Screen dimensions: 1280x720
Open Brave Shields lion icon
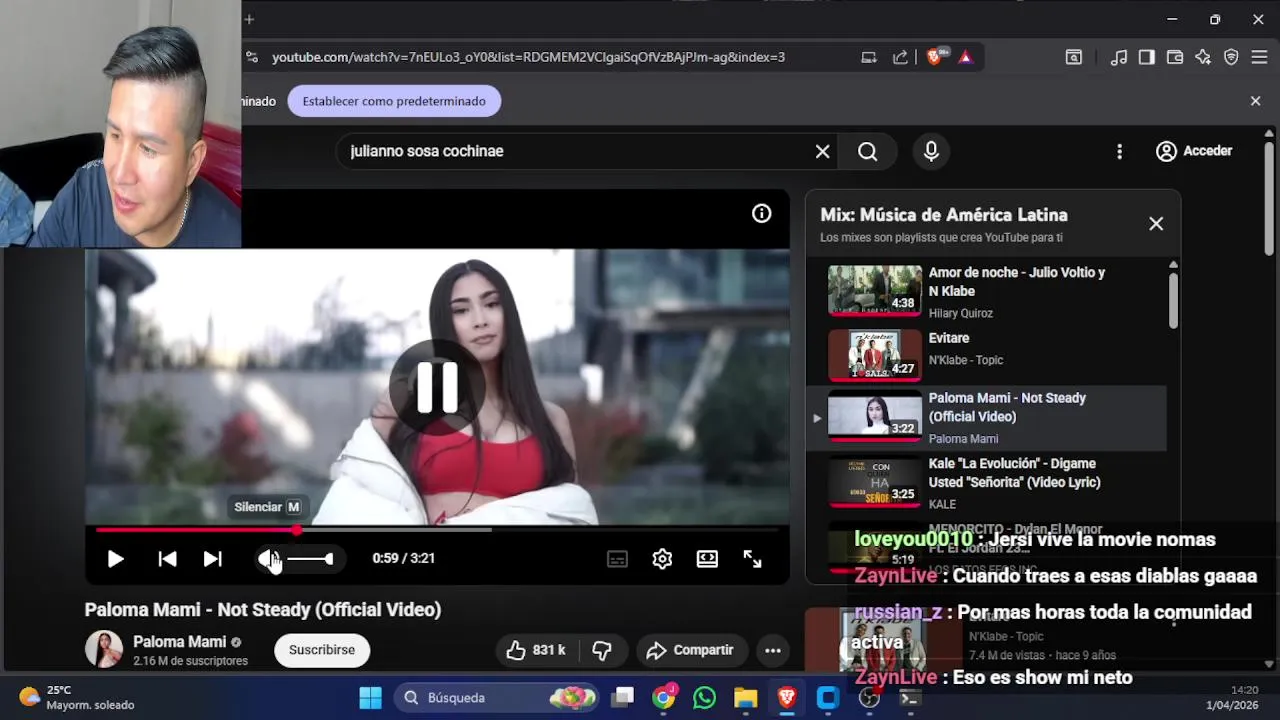935,57
